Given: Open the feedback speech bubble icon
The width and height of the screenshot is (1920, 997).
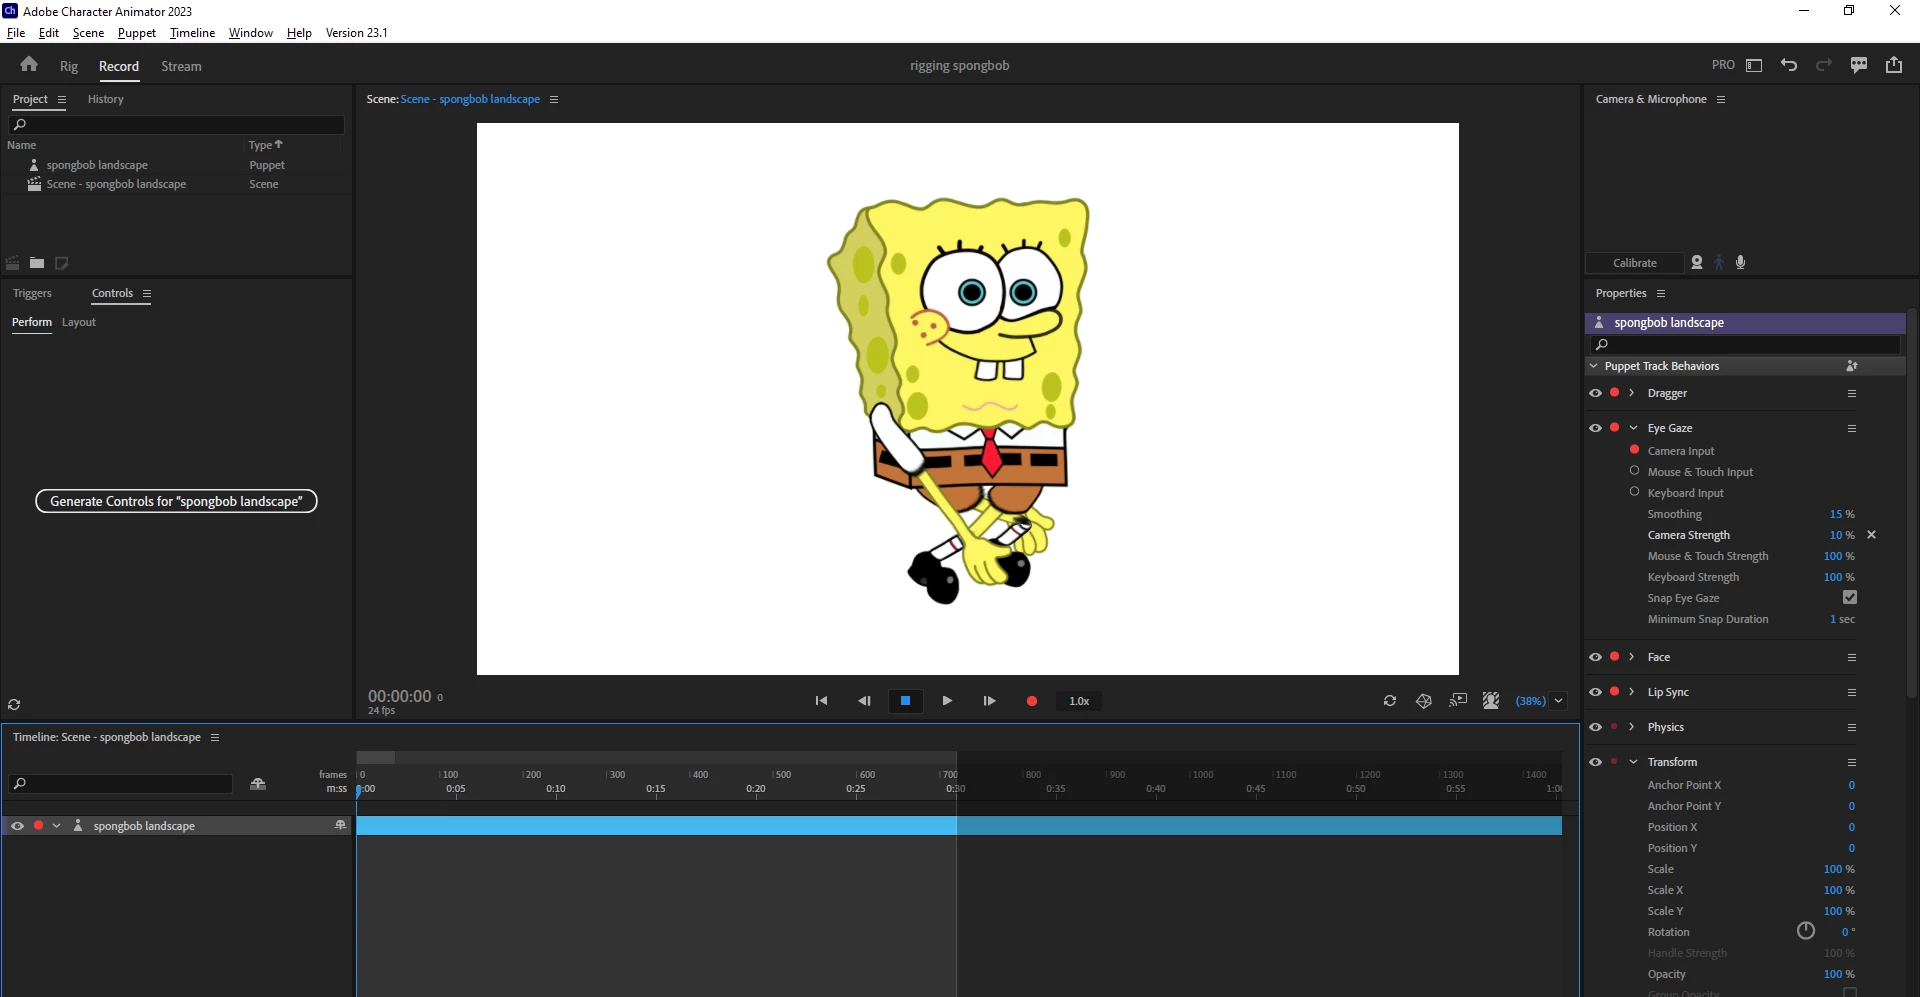Looking at the screenshot, I should 1859,65.
